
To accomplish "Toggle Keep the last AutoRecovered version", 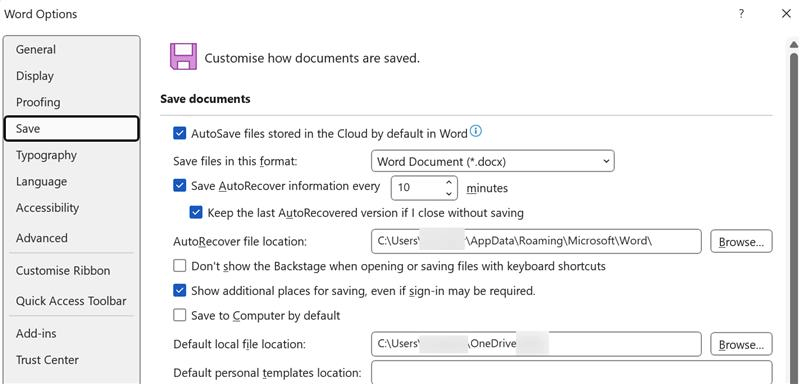I will [x=196, y=212].
